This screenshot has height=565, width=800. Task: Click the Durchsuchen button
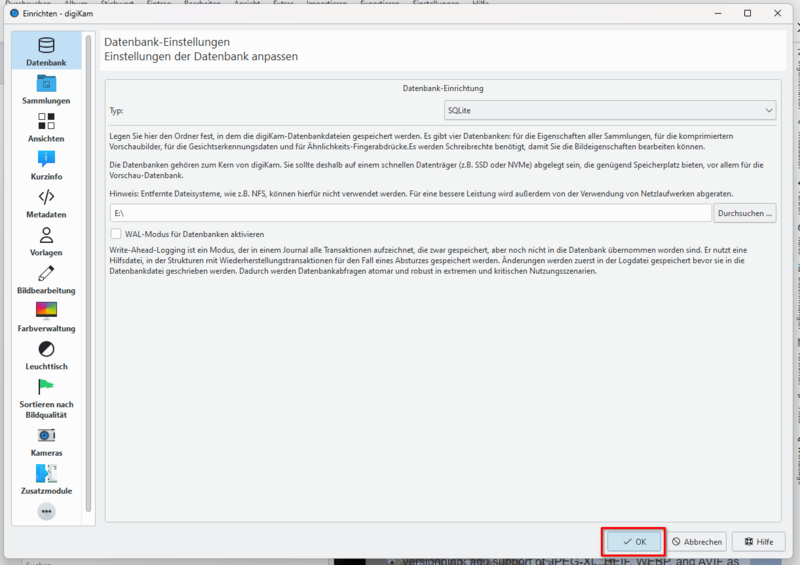[744, 213]
